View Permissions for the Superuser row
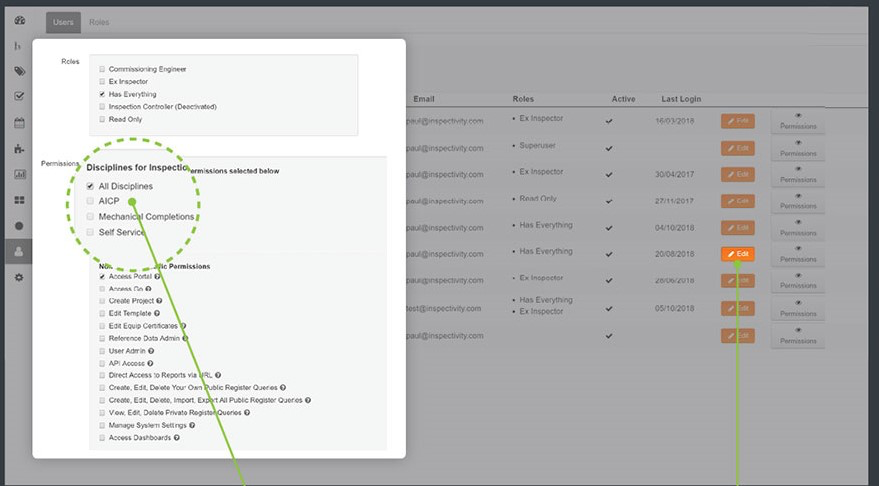Image resolution: width=879 pixels, height=486 pixels. pyautogui.click(x=798, y=148)
